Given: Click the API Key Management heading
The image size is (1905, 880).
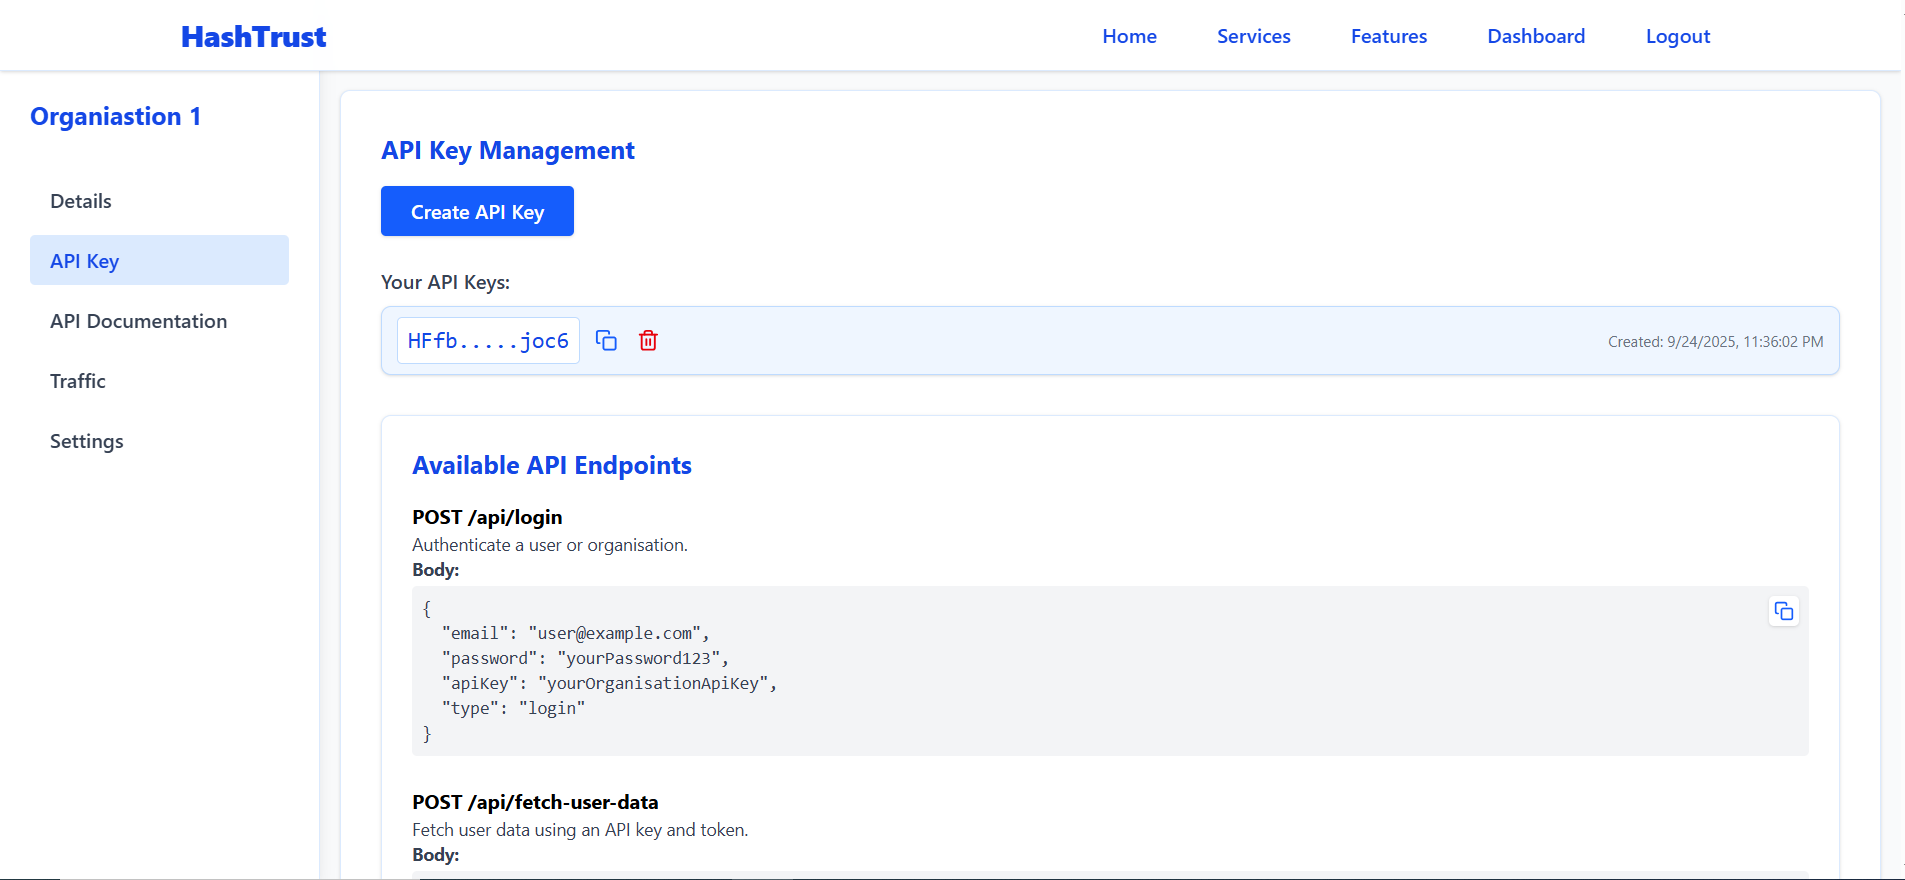Looking at the screenshot, I should [507, 150].
